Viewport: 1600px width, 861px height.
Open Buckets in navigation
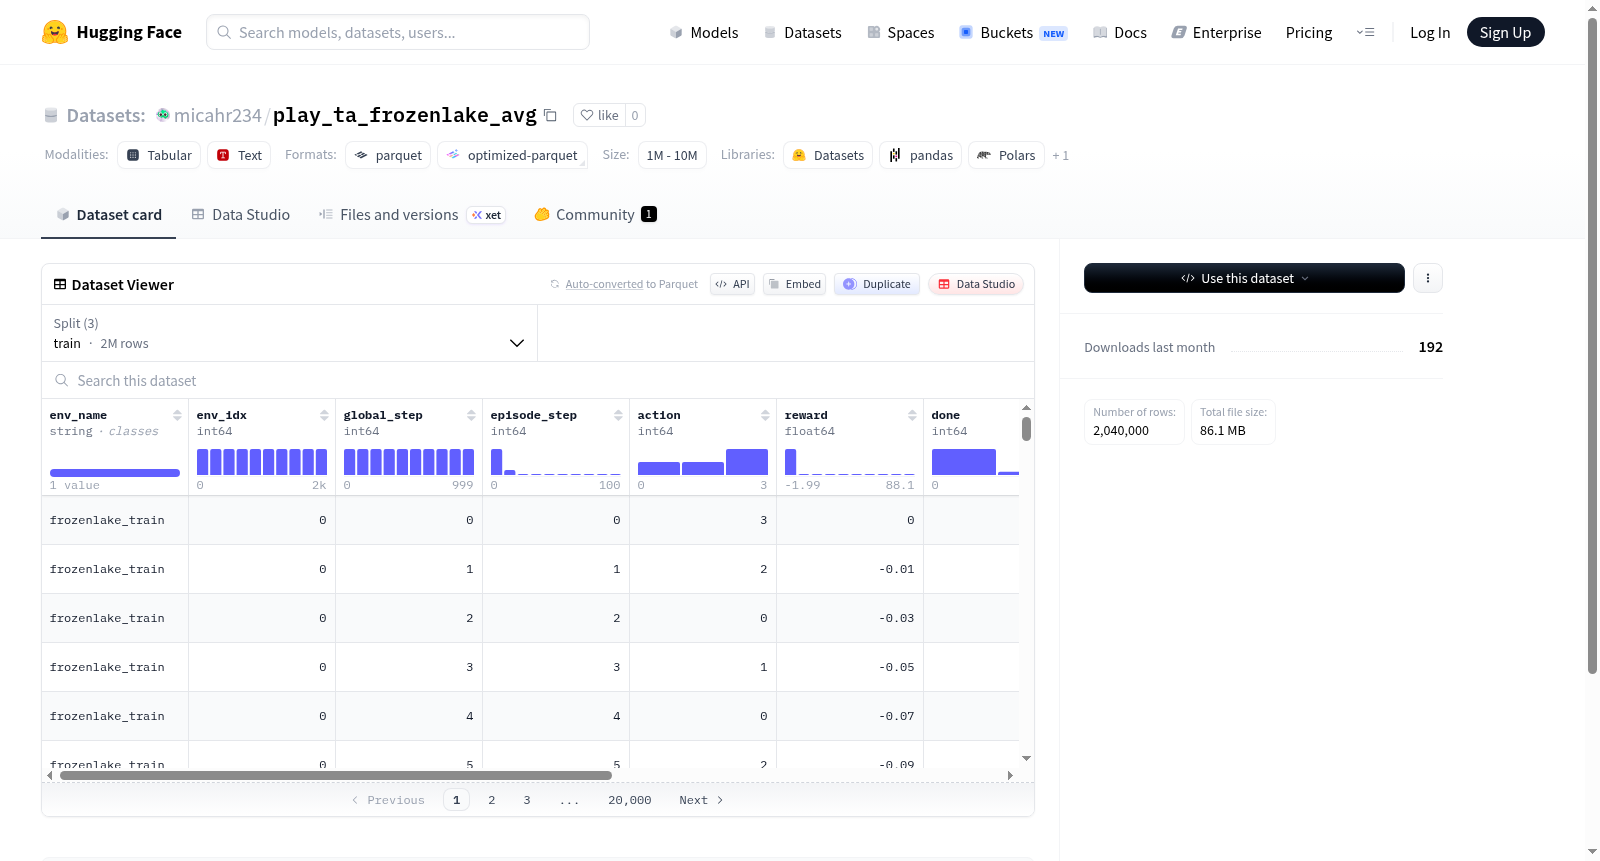[x=1013, y=33]
